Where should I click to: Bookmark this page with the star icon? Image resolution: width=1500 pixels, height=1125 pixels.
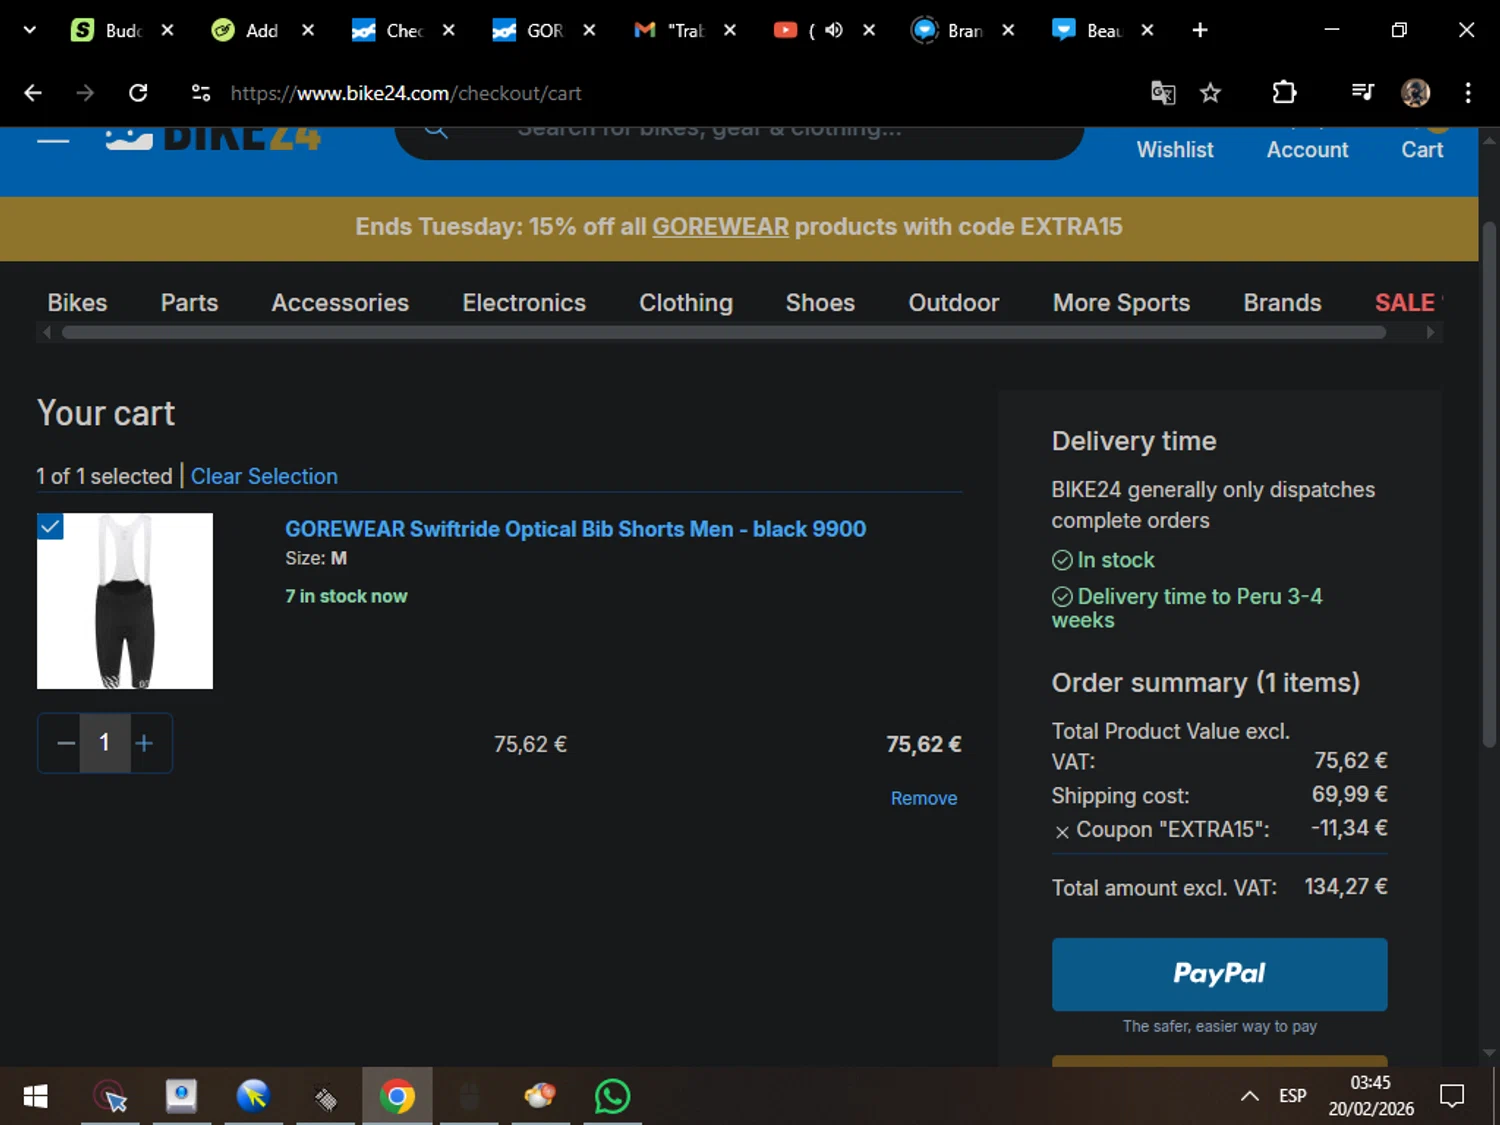(1210, 93)
